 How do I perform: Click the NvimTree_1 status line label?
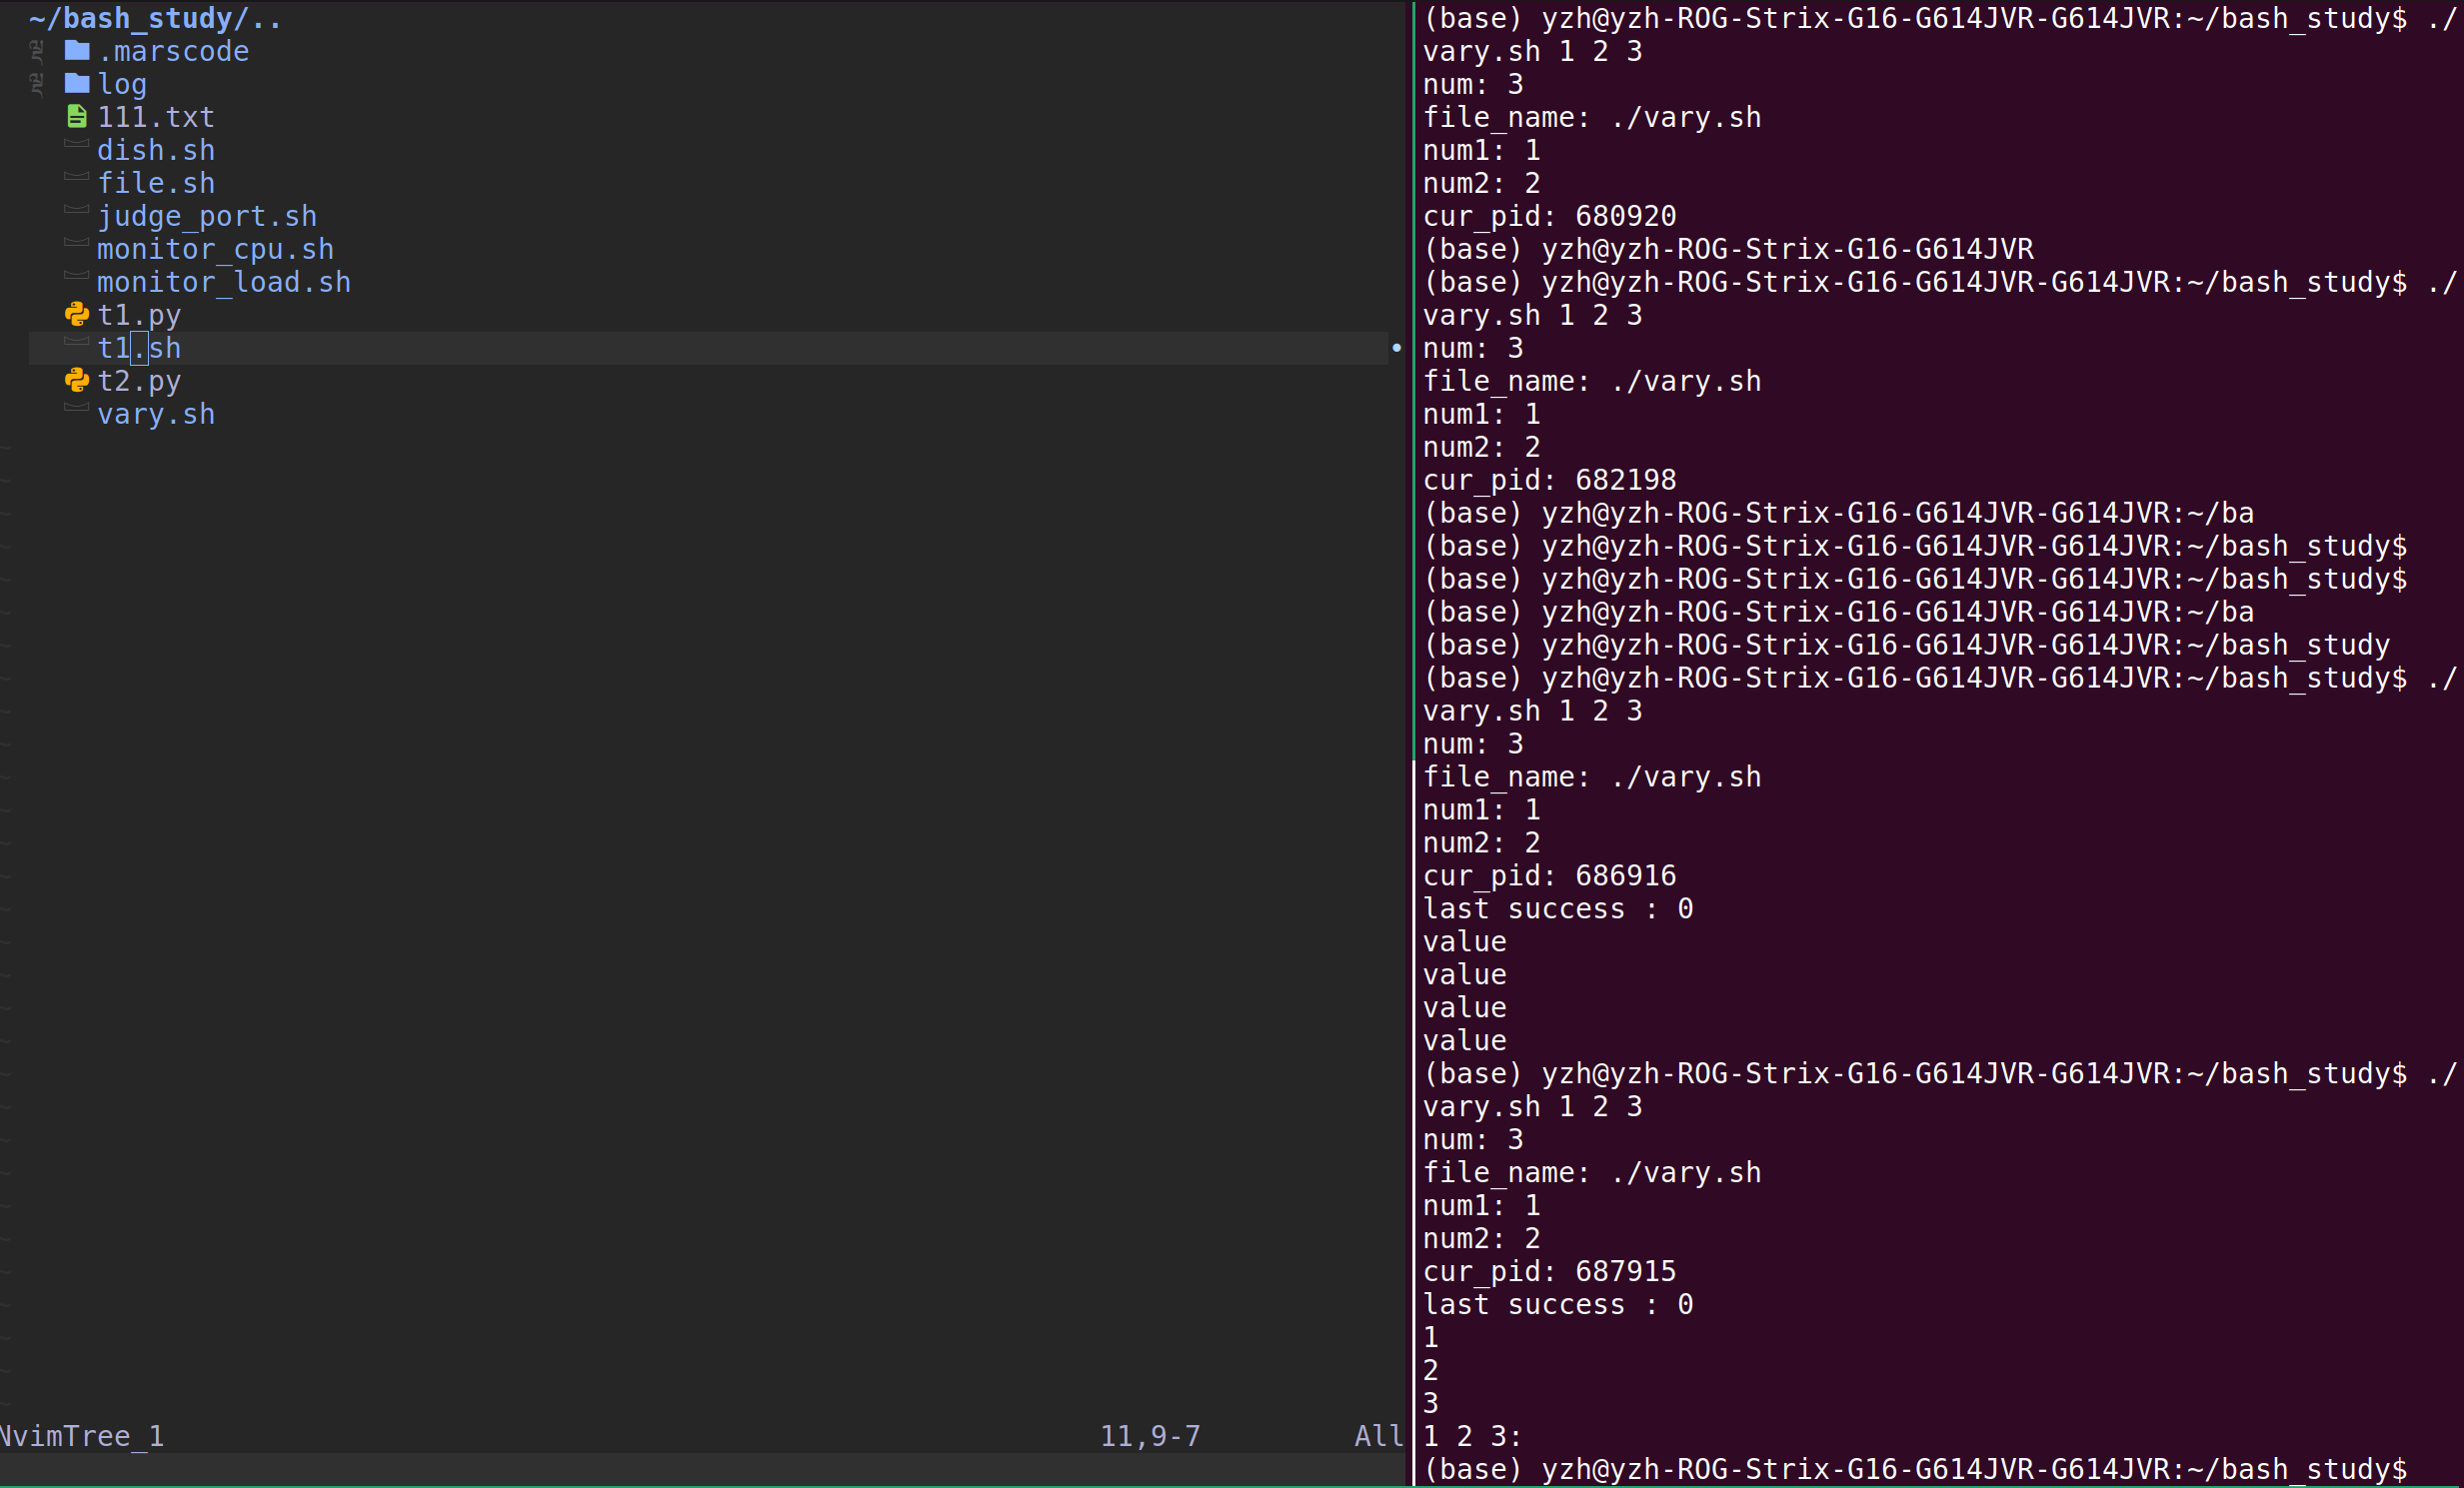(x=82, y=1436)
